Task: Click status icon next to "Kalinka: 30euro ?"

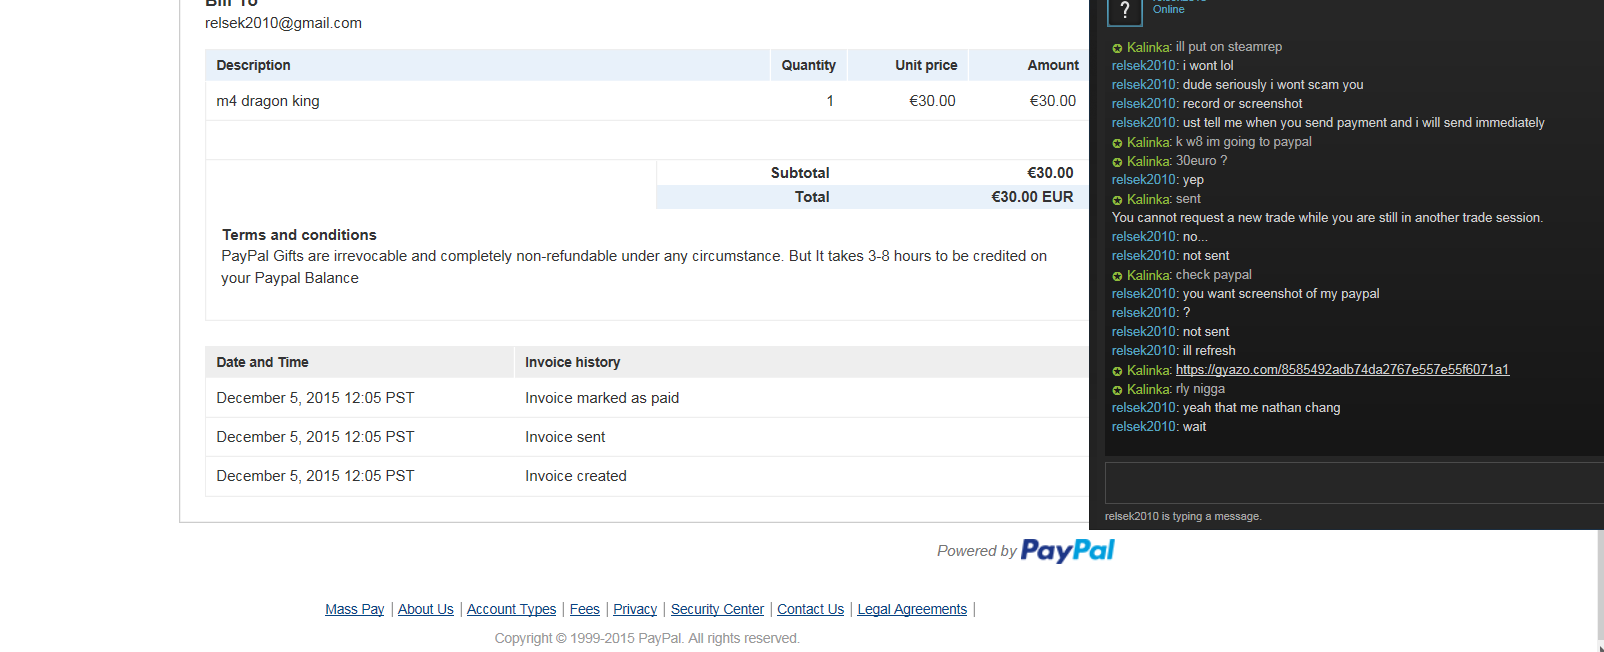Action: coord(1117,162)
